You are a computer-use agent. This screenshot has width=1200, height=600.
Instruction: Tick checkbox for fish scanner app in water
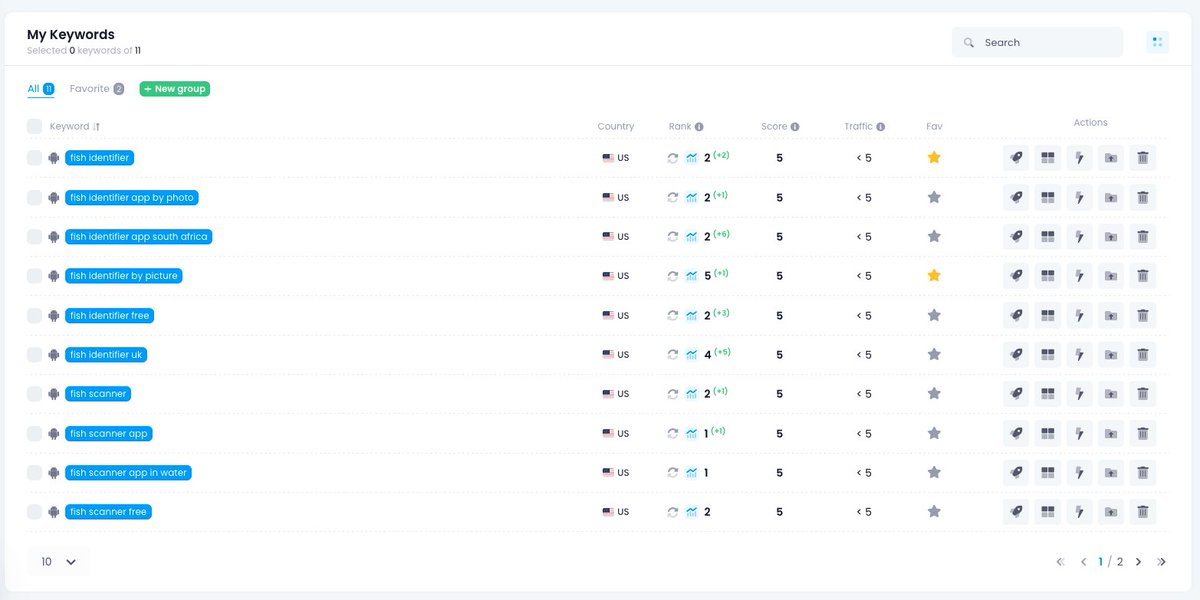pyautogui.click(x=35, y=472)
